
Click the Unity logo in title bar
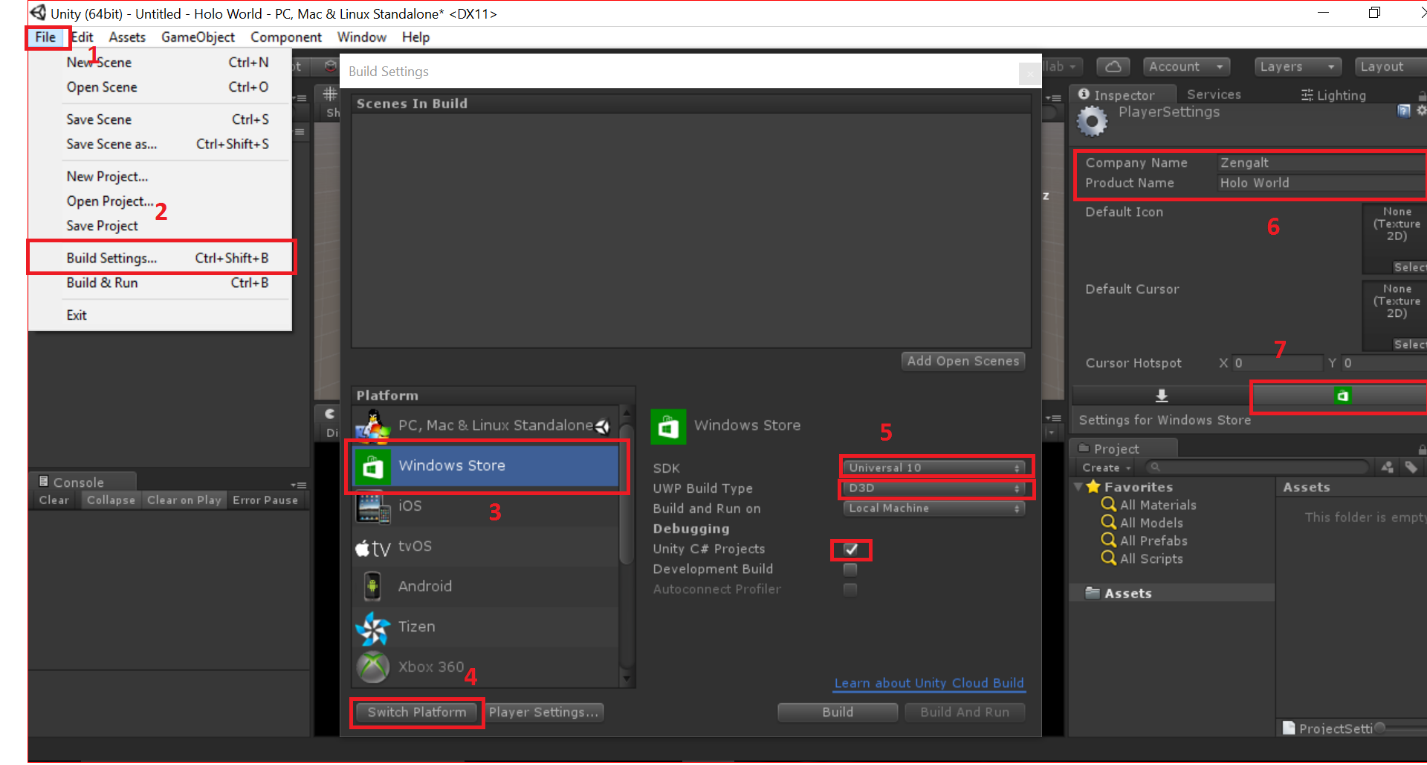38,13
